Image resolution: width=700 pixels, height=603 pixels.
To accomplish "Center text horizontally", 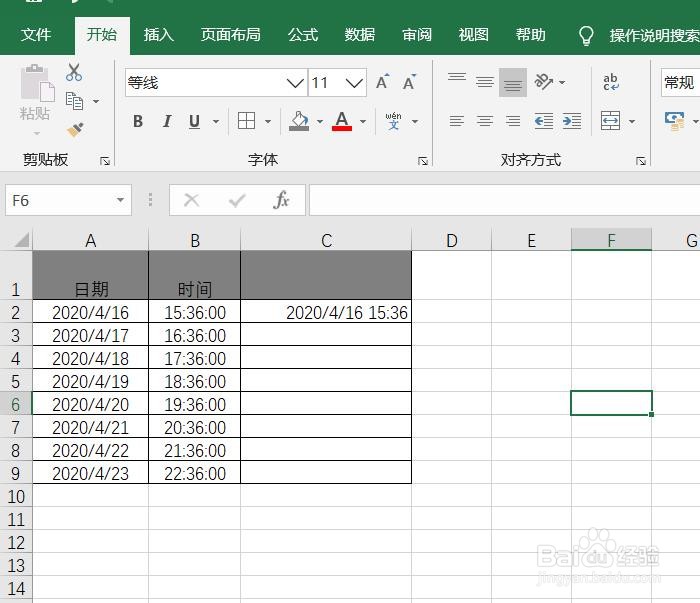I will (485, 121).
